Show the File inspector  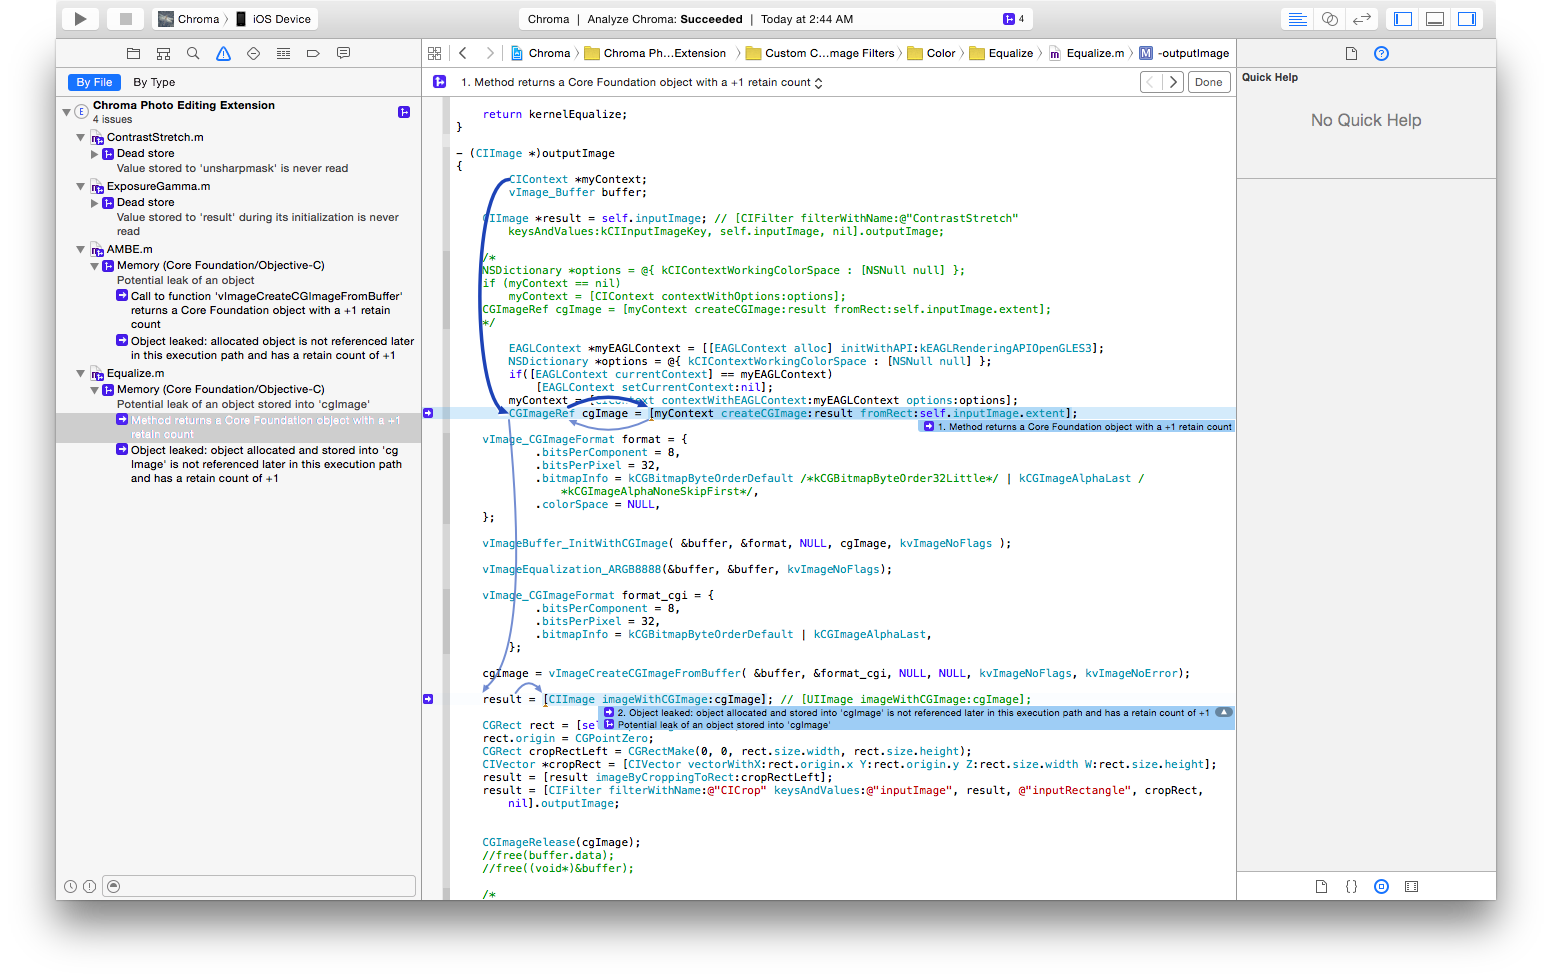1351,53
